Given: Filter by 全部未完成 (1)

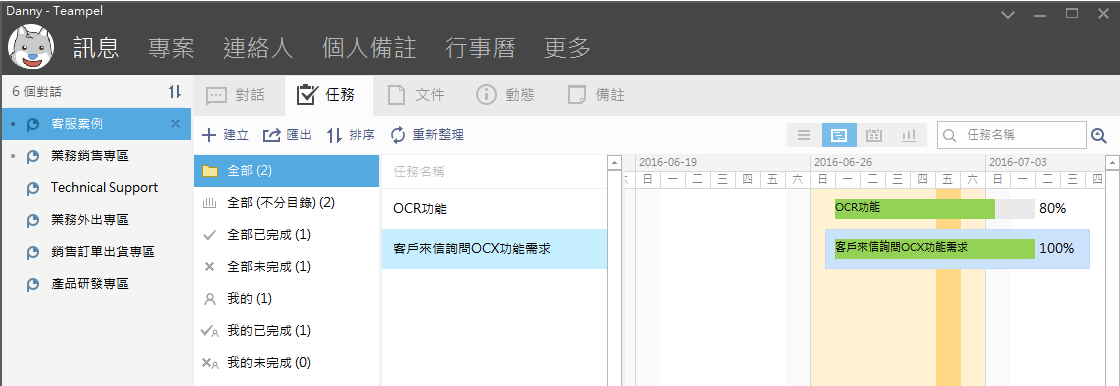Looking at the screenshot, I should click(286, 267).
